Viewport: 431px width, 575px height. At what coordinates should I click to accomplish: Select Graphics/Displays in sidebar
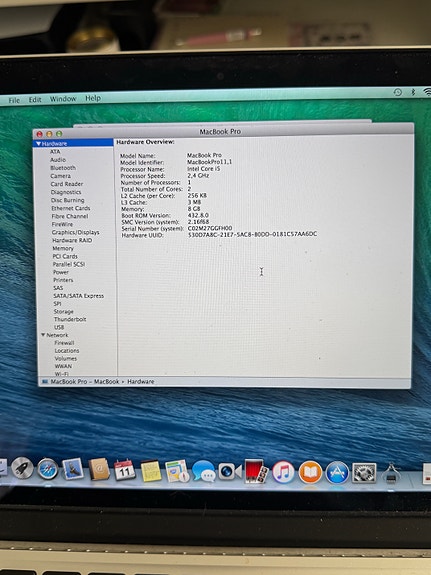(x=75, y=232)
